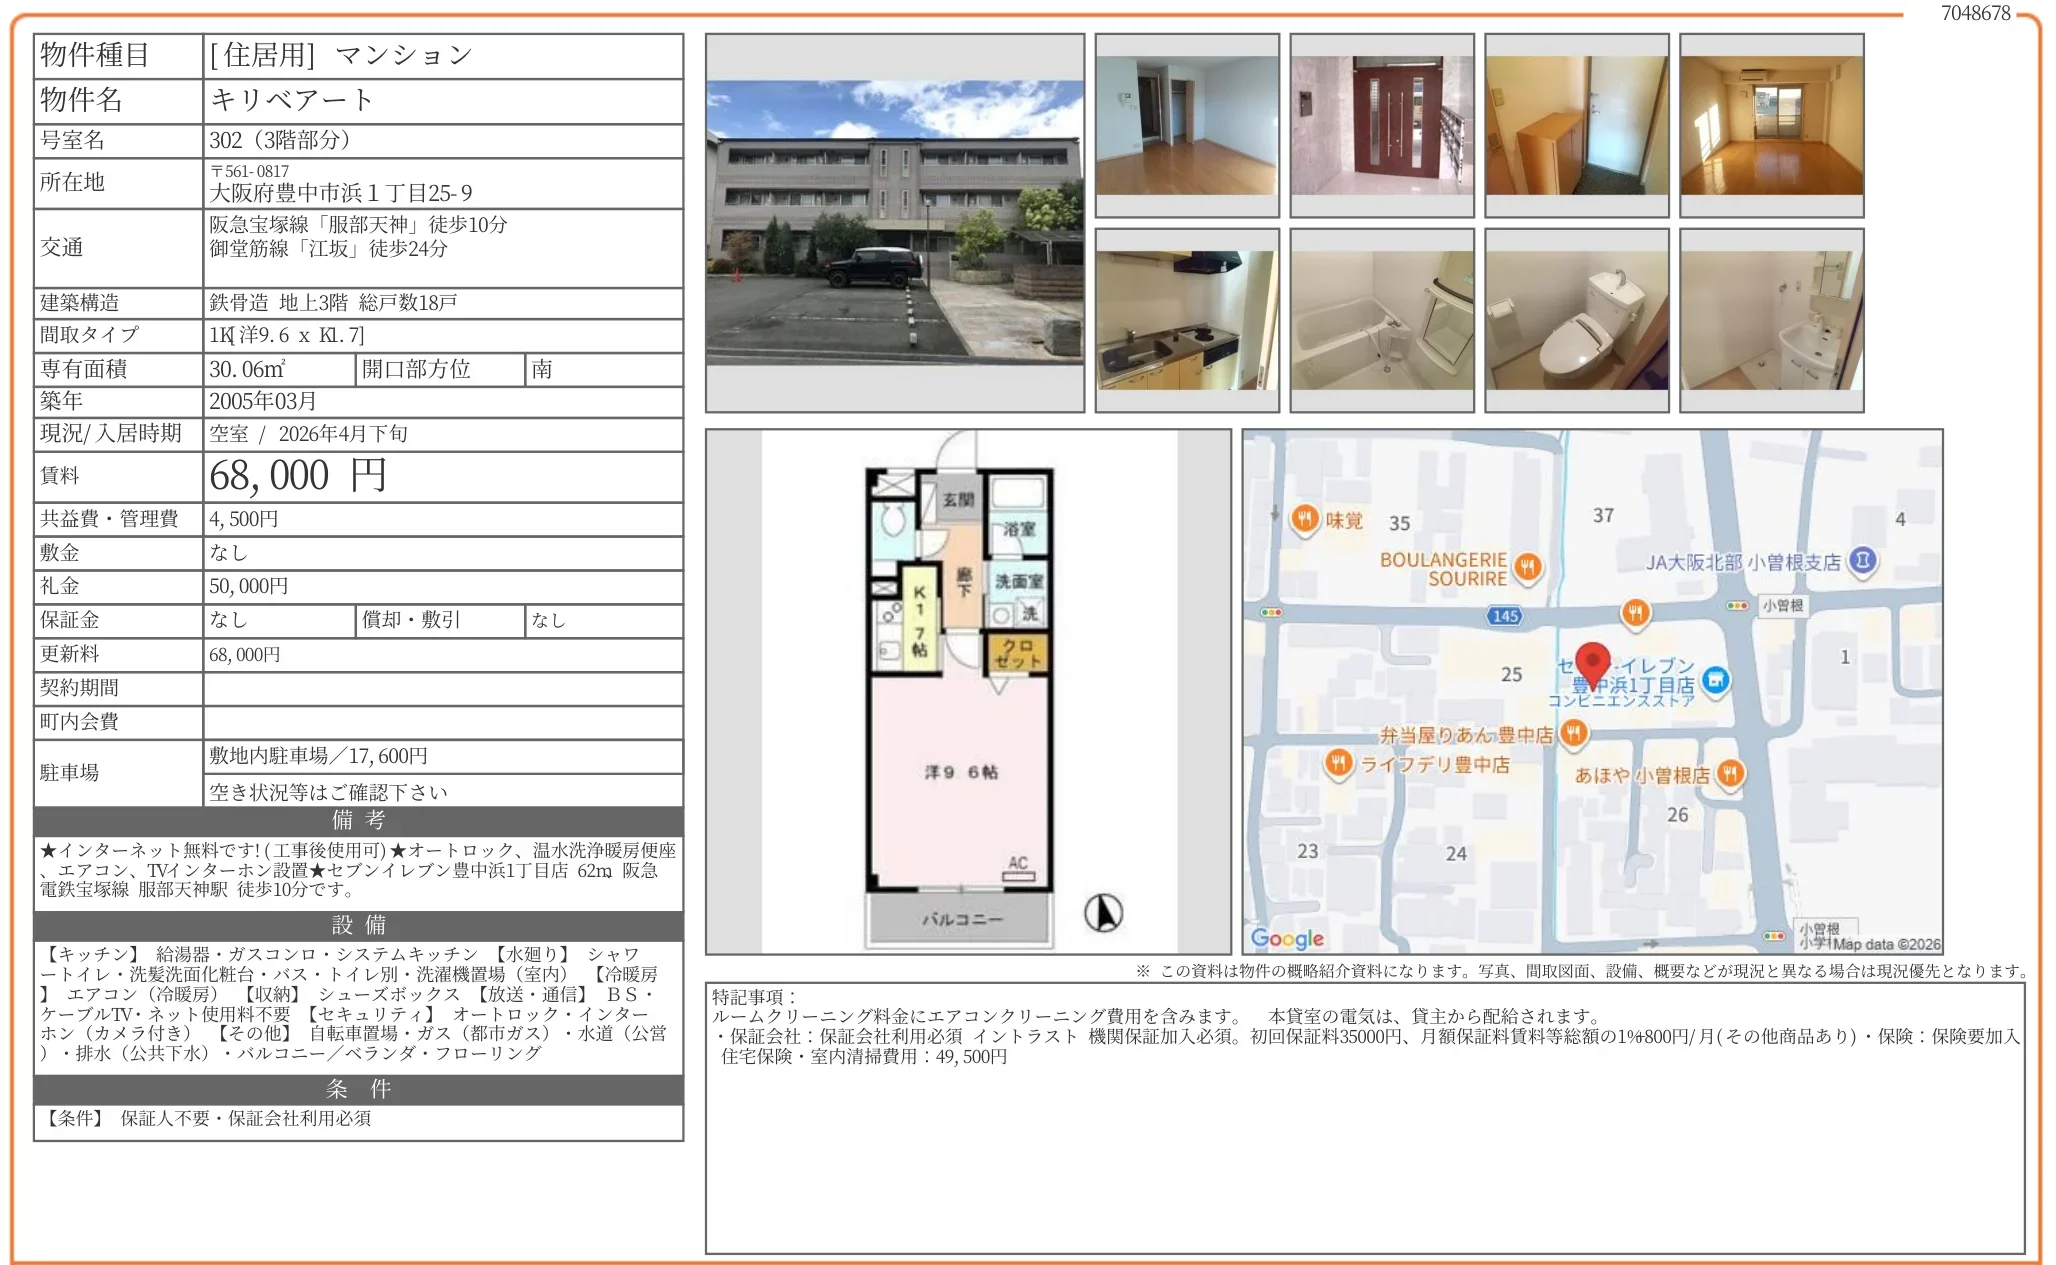This screenshot has width=2056, height=1265.
Task: Click the 68,000 円 rent amount
Action: pyautogui.click(x=298, y=476)
